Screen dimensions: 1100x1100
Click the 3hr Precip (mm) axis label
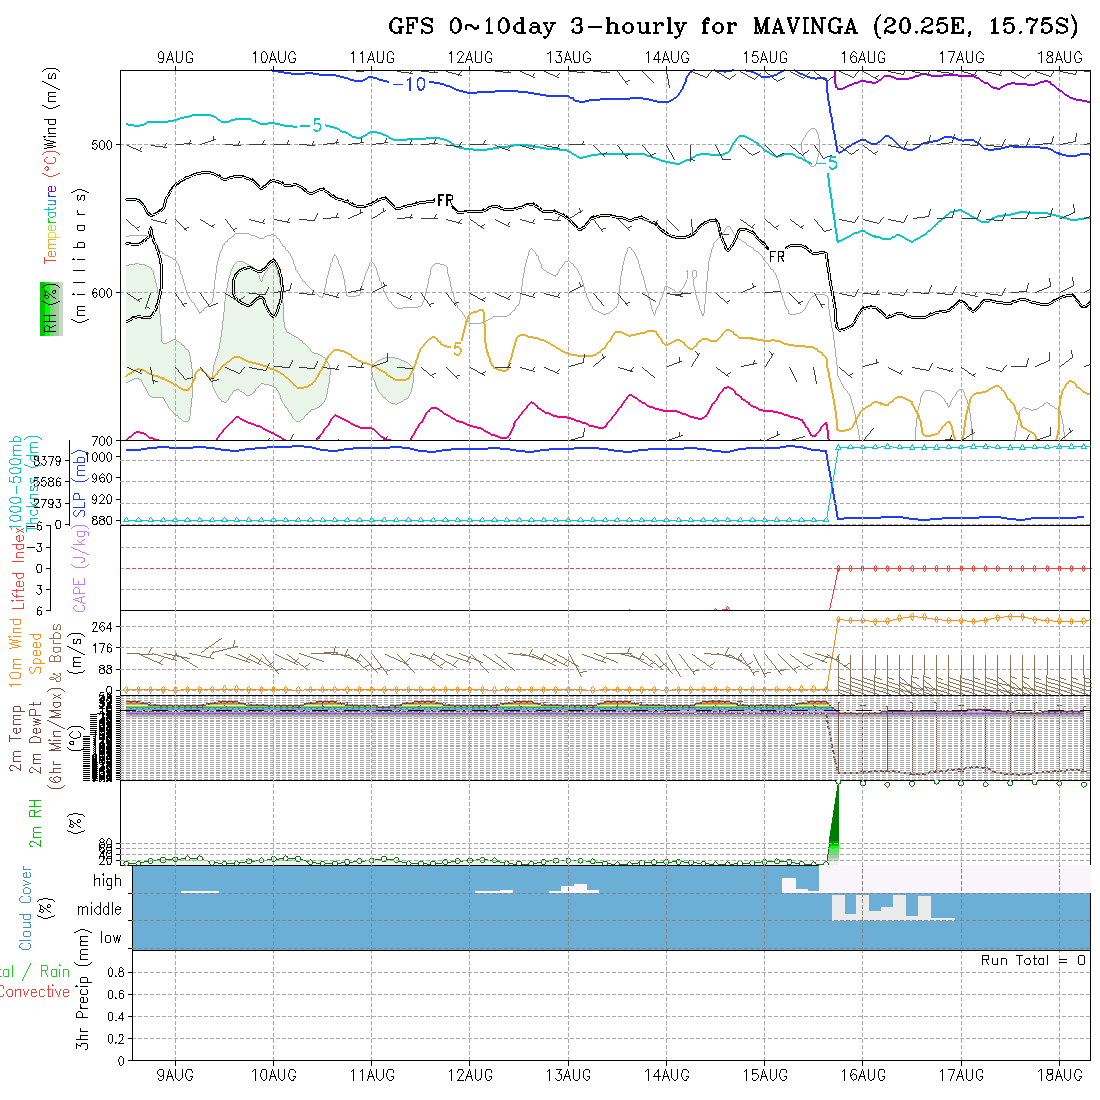pos(83,989)
